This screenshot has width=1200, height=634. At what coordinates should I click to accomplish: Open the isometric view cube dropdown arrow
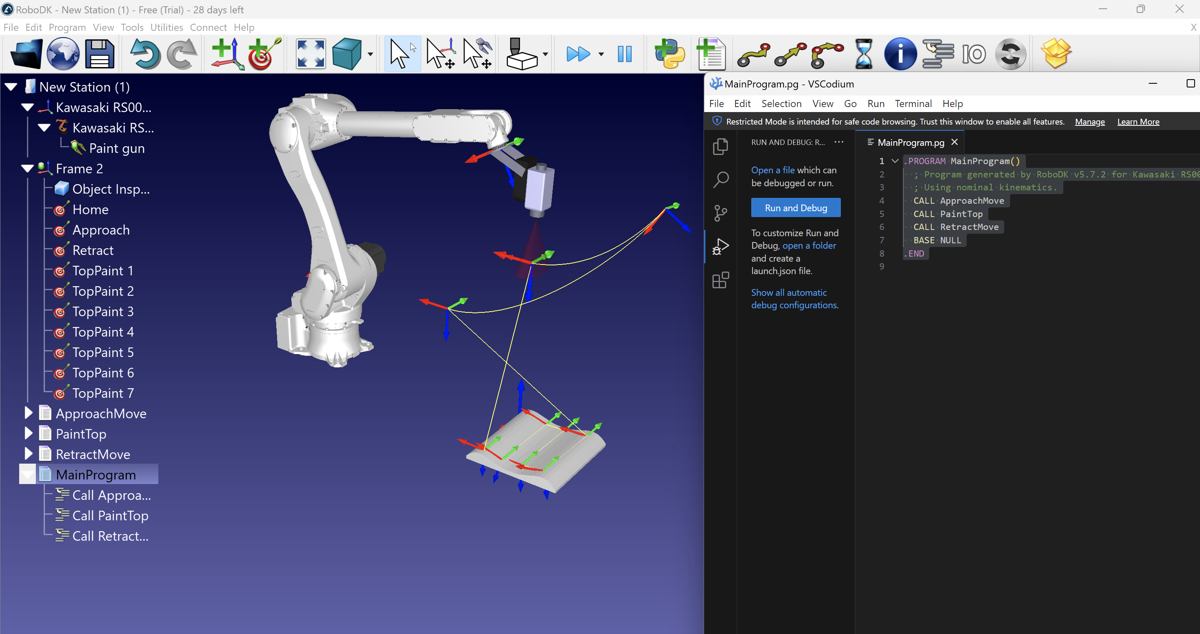pos(370,55)
